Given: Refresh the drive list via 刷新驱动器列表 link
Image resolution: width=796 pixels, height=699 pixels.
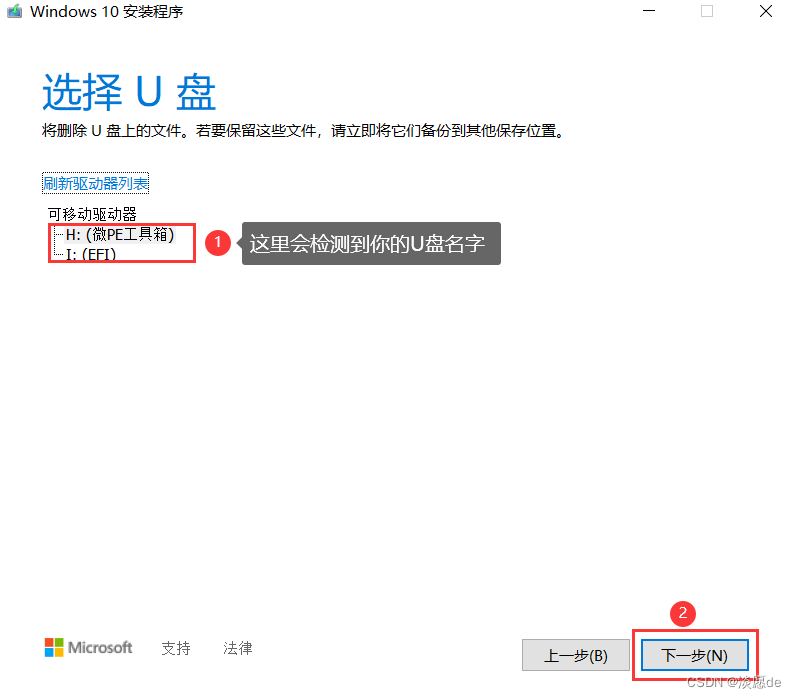Looking at the screenshot, I should 95,183.
